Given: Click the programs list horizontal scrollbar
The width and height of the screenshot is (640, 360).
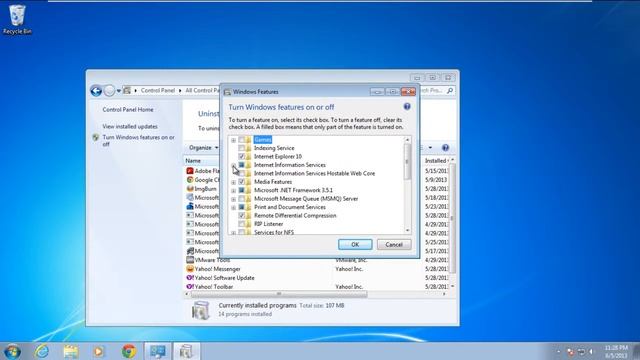Looking at the screenshot, I should point(279,294).
